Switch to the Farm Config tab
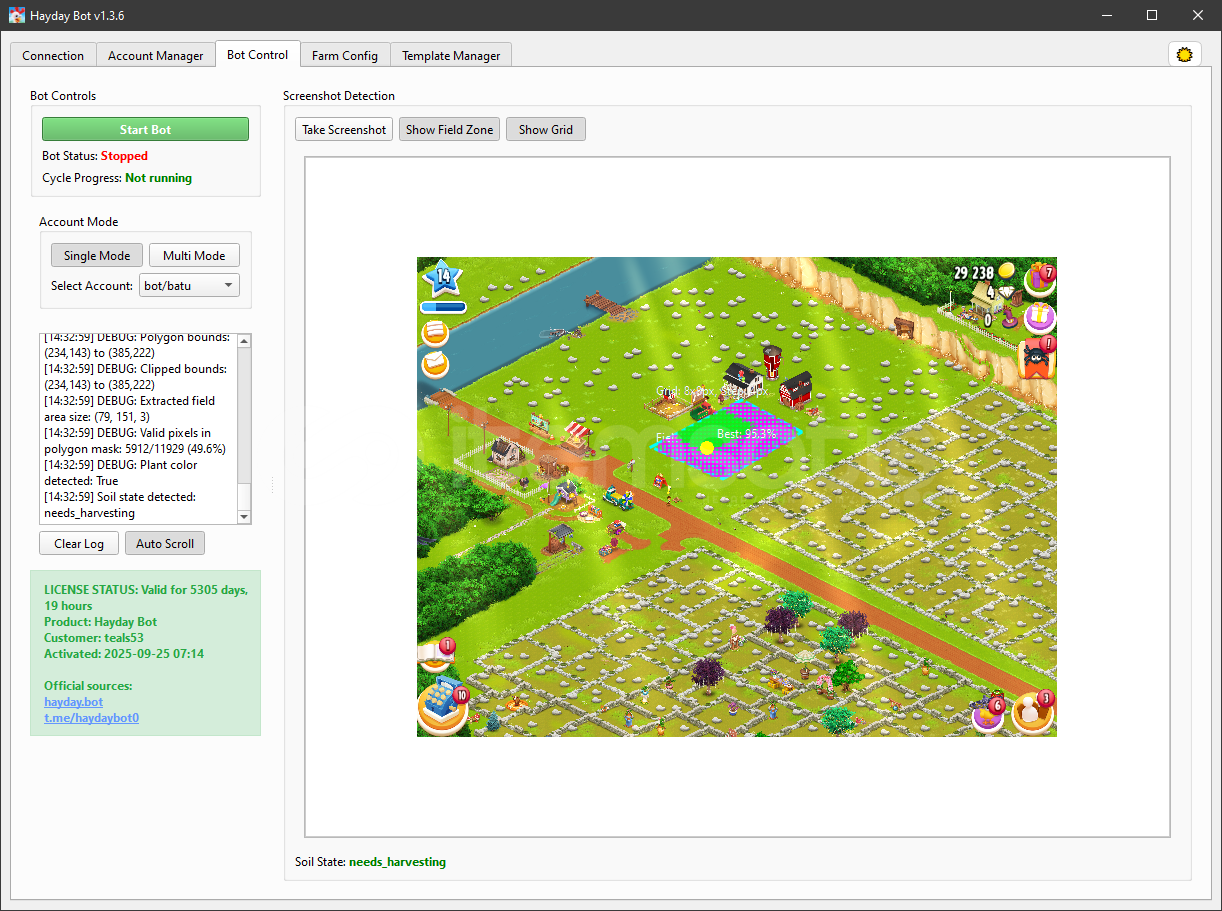 point(345,56)
